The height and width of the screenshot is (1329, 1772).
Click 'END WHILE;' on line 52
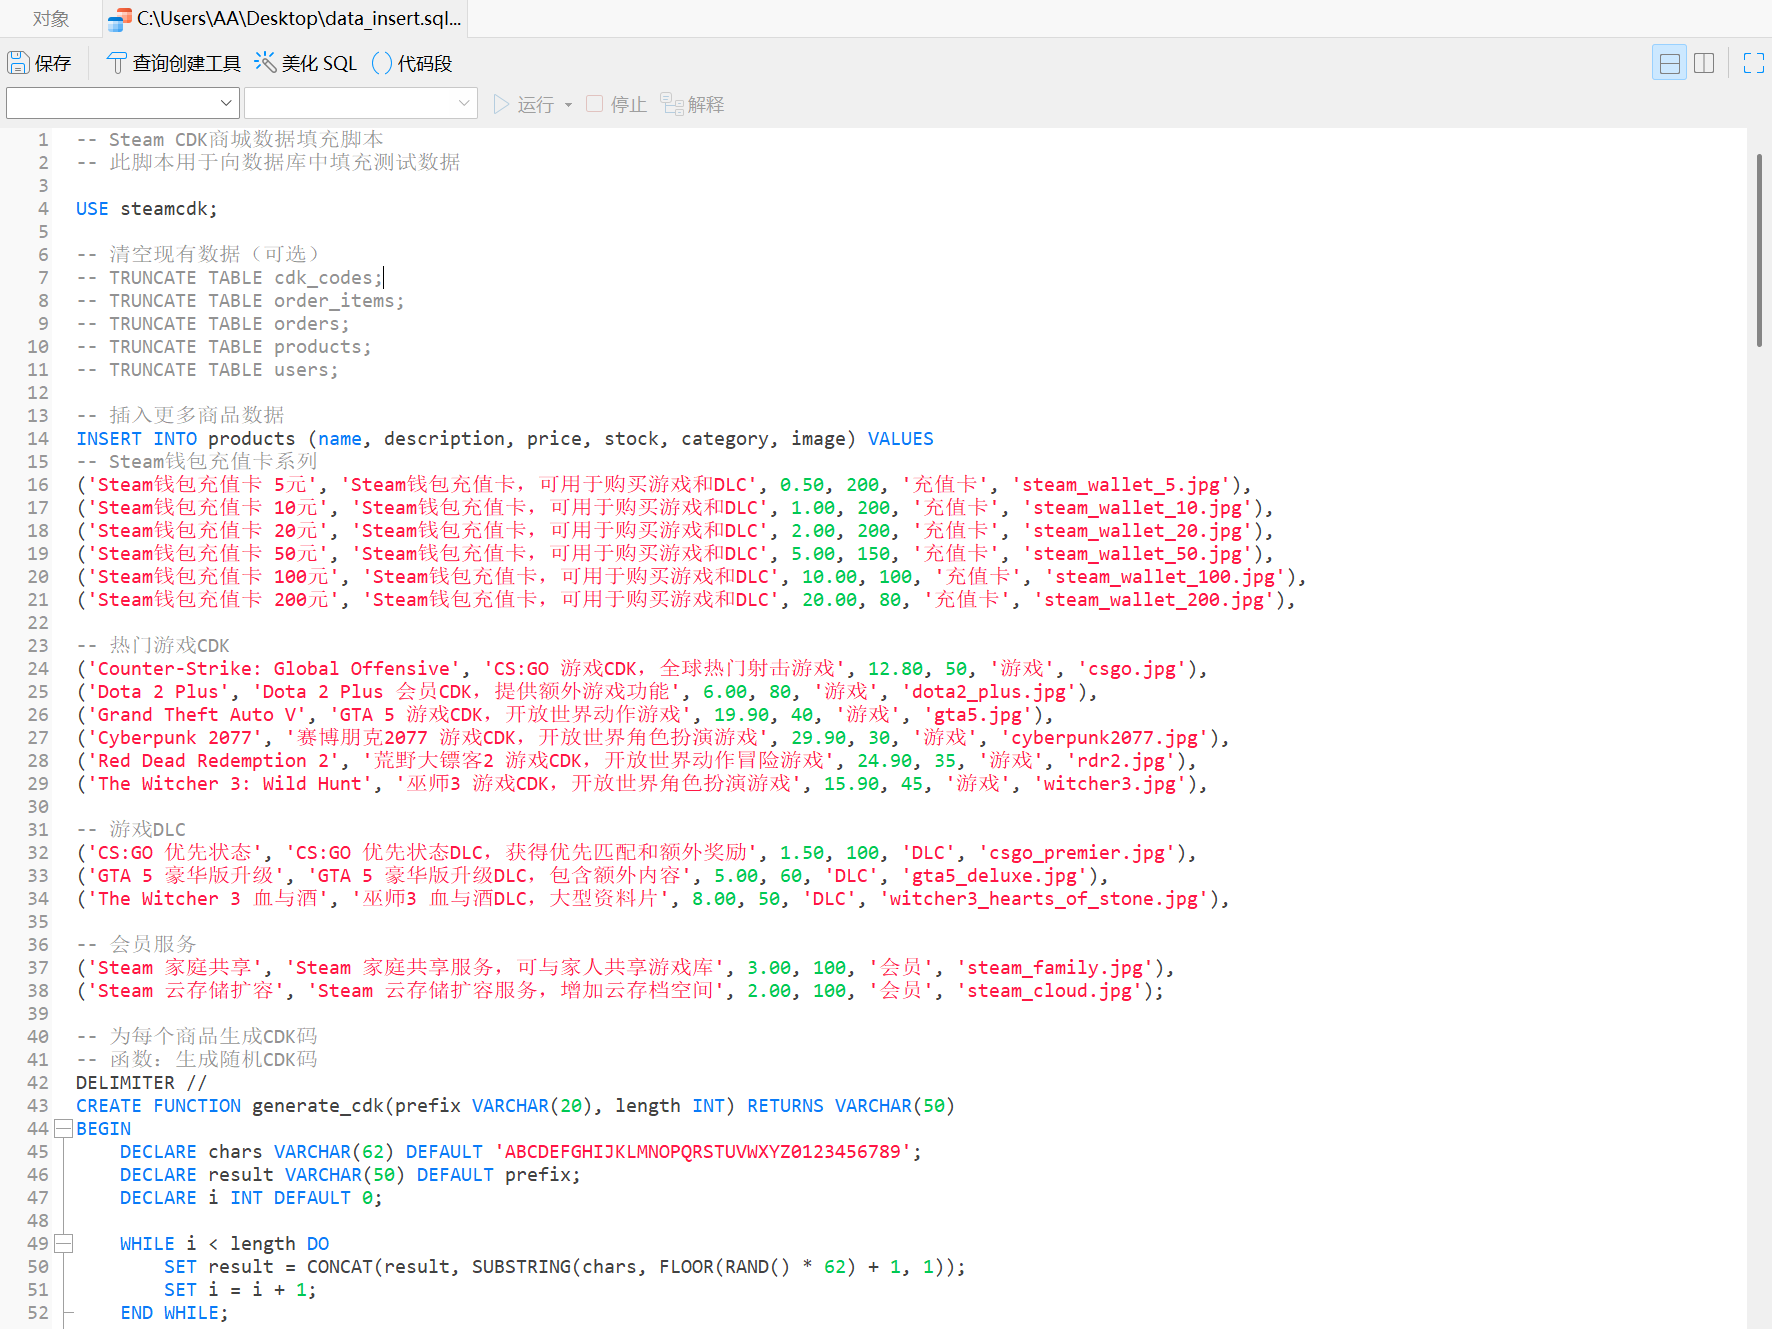[174, 1313]
